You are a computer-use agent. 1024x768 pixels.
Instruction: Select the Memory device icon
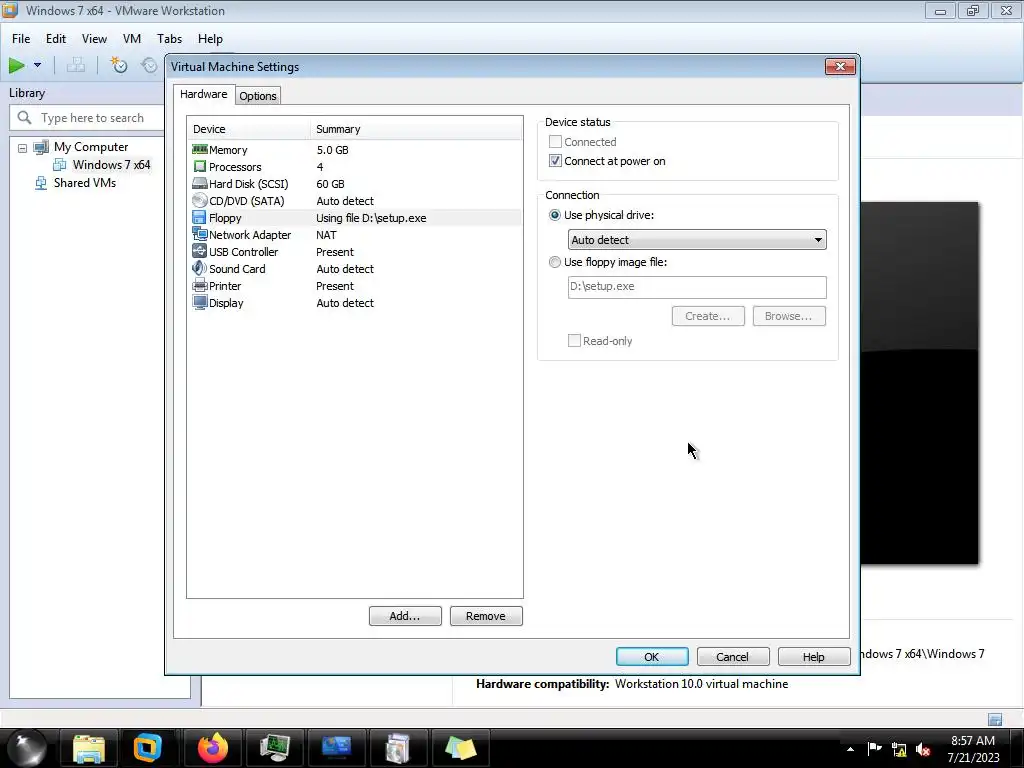(200, 150)
